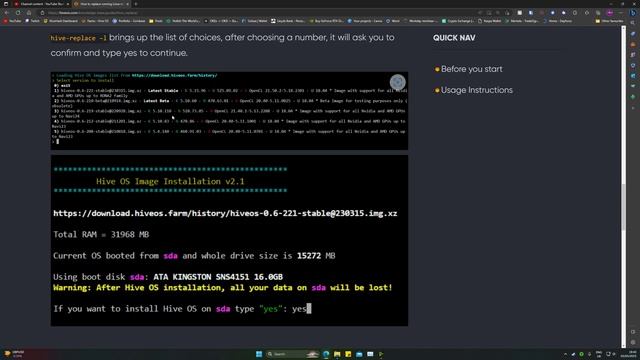Open the tab actions menu icon at top-left
Screen dimensions: 640x360
coord(6,4)
